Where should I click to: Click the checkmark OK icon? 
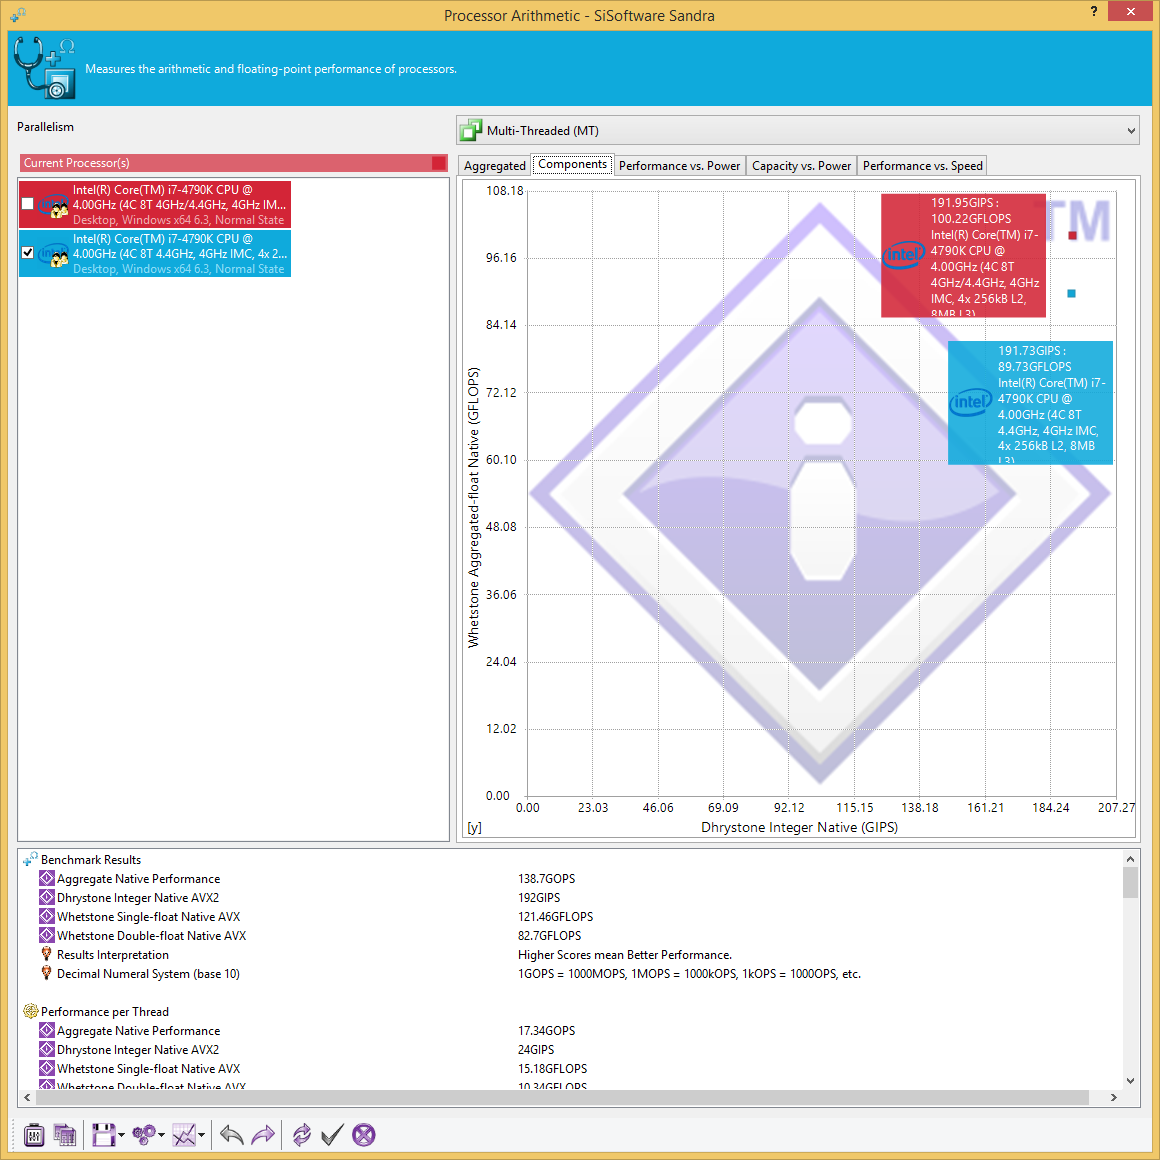coord(332,1134)
